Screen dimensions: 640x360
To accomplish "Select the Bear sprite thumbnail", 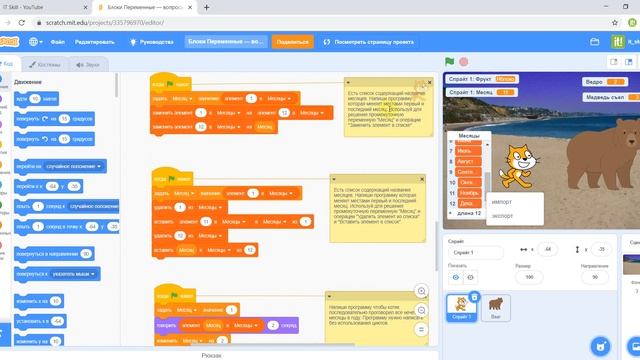I will [496, 308].
